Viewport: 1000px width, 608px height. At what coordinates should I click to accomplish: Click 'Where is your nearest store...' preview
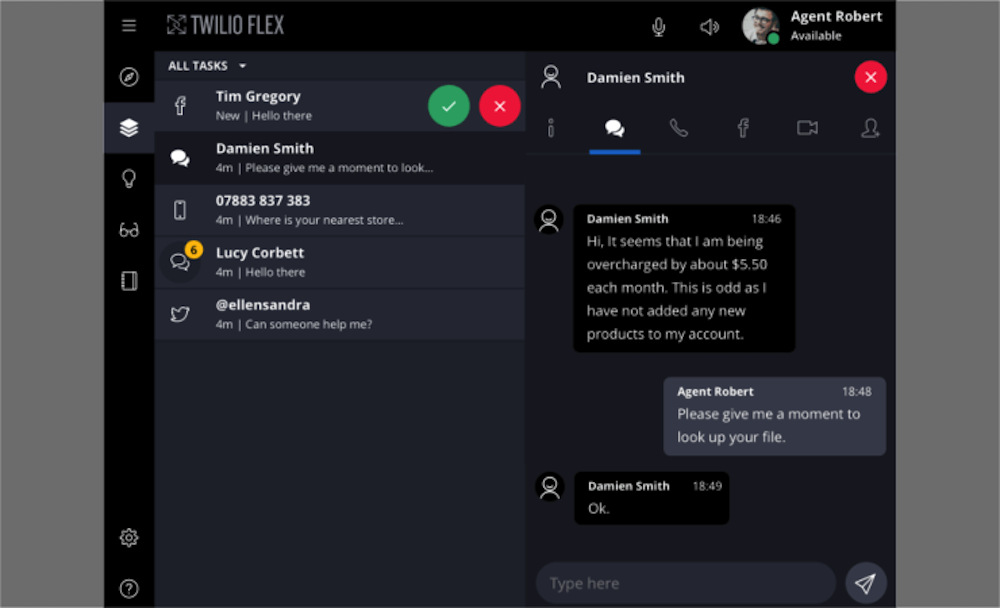[324, 220]
